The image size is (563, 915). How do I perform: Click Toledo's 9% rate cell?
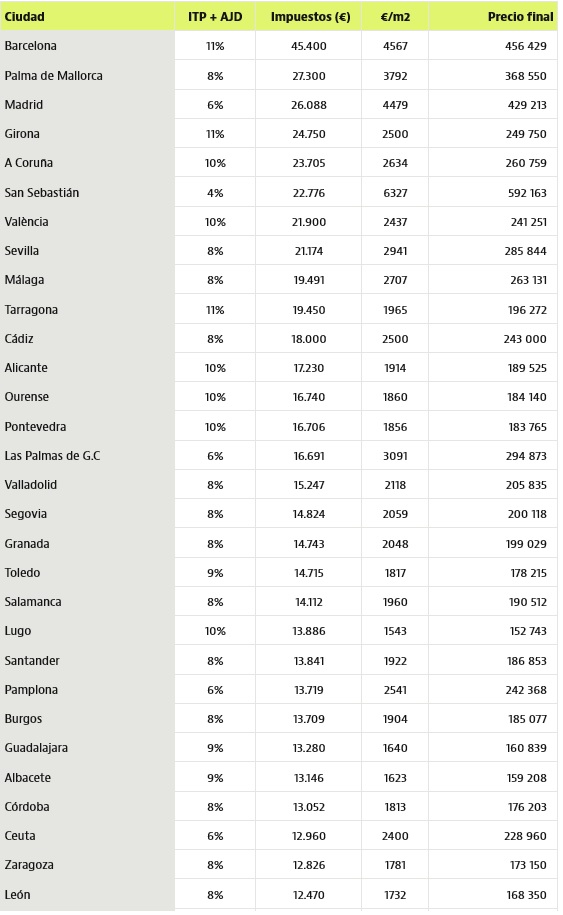(x=215, y=573)
